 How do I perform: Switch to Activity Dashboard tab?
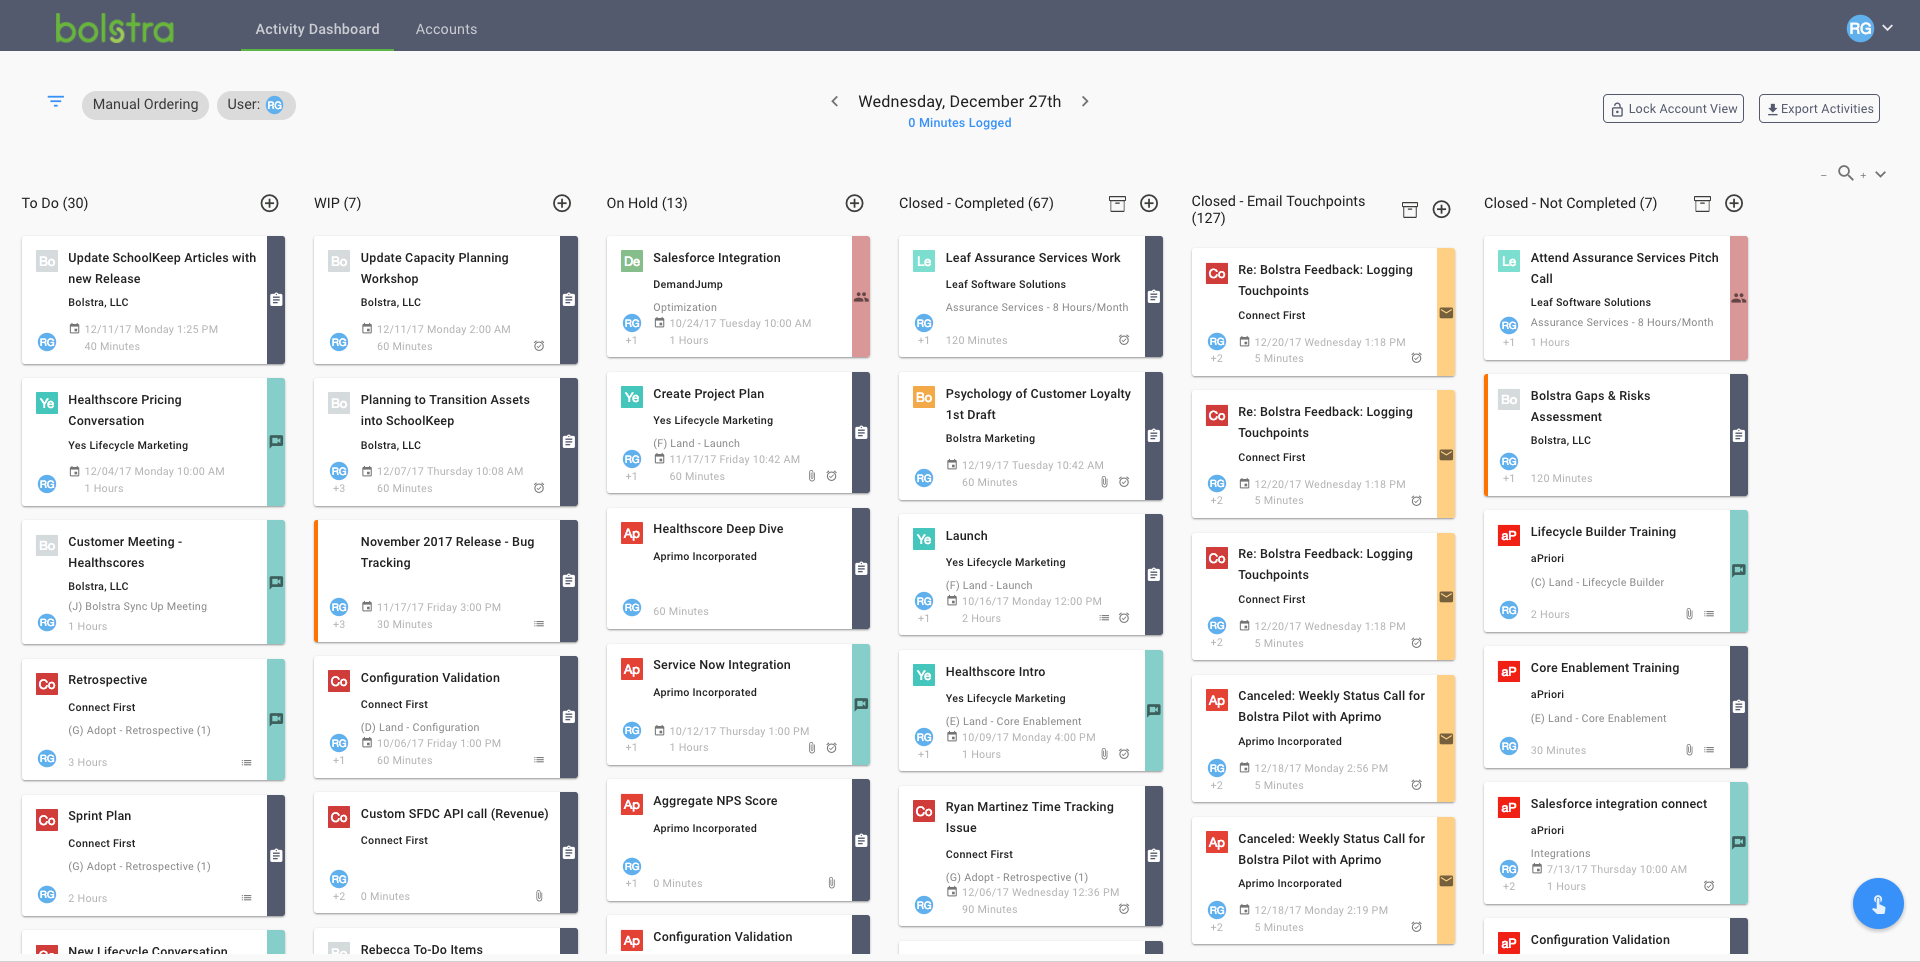coord(317,29)
